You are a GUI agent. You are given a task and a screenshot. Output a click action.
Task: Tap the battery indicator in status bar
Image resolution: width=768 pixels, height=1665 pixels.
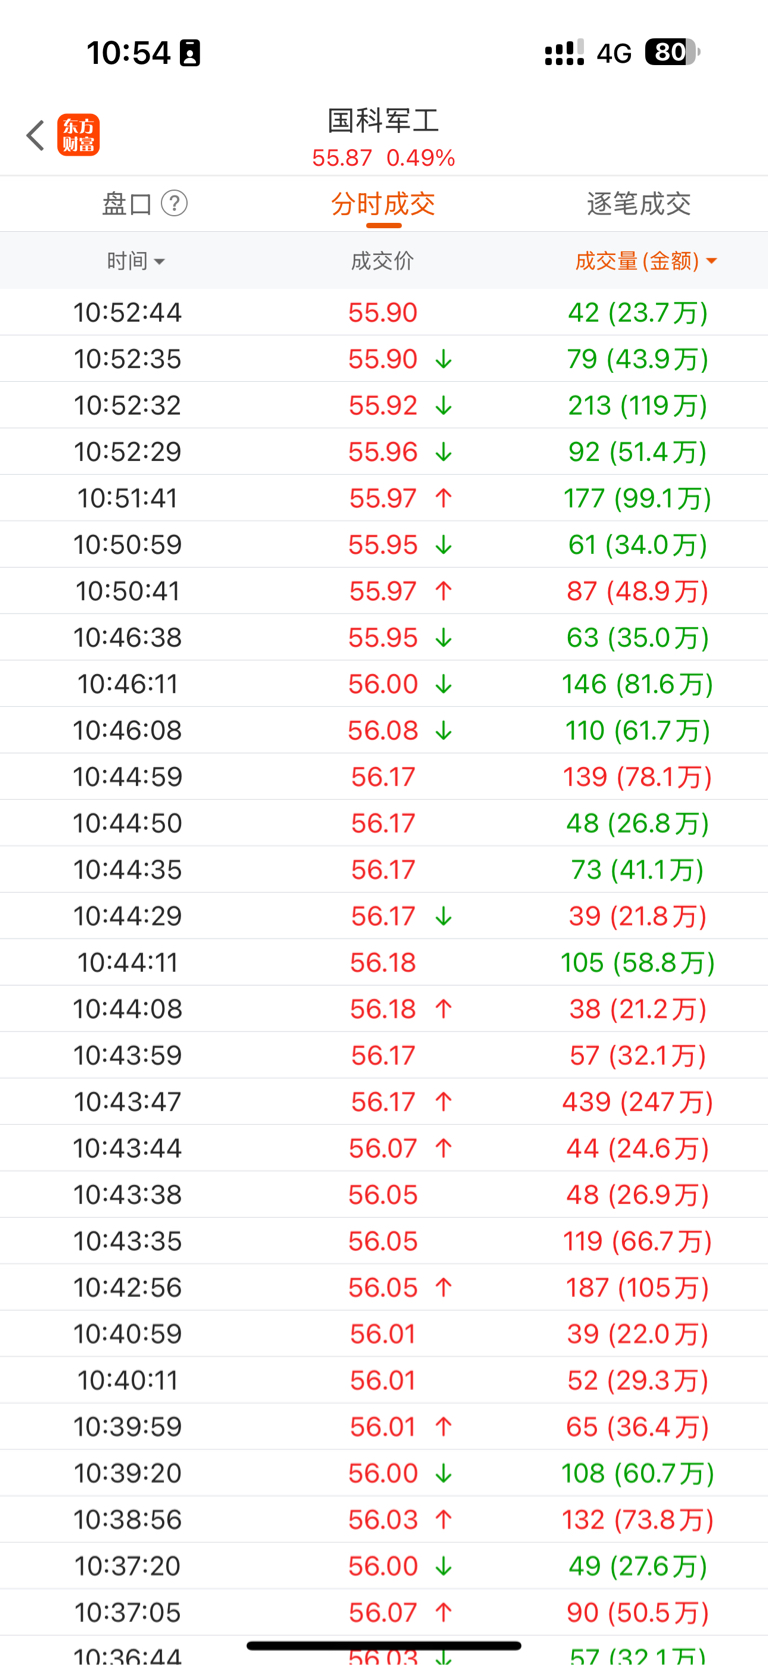coord(672,52)
